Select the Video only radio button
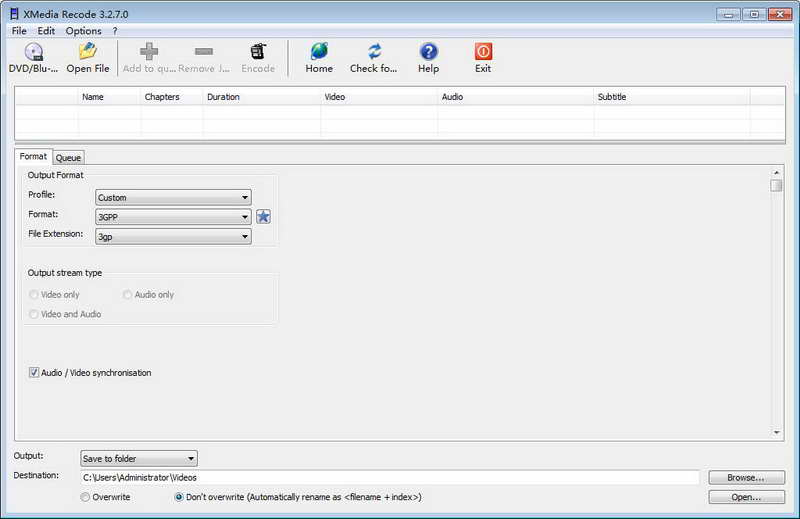Viewport: 800px width, 519px height. (34, 294)
